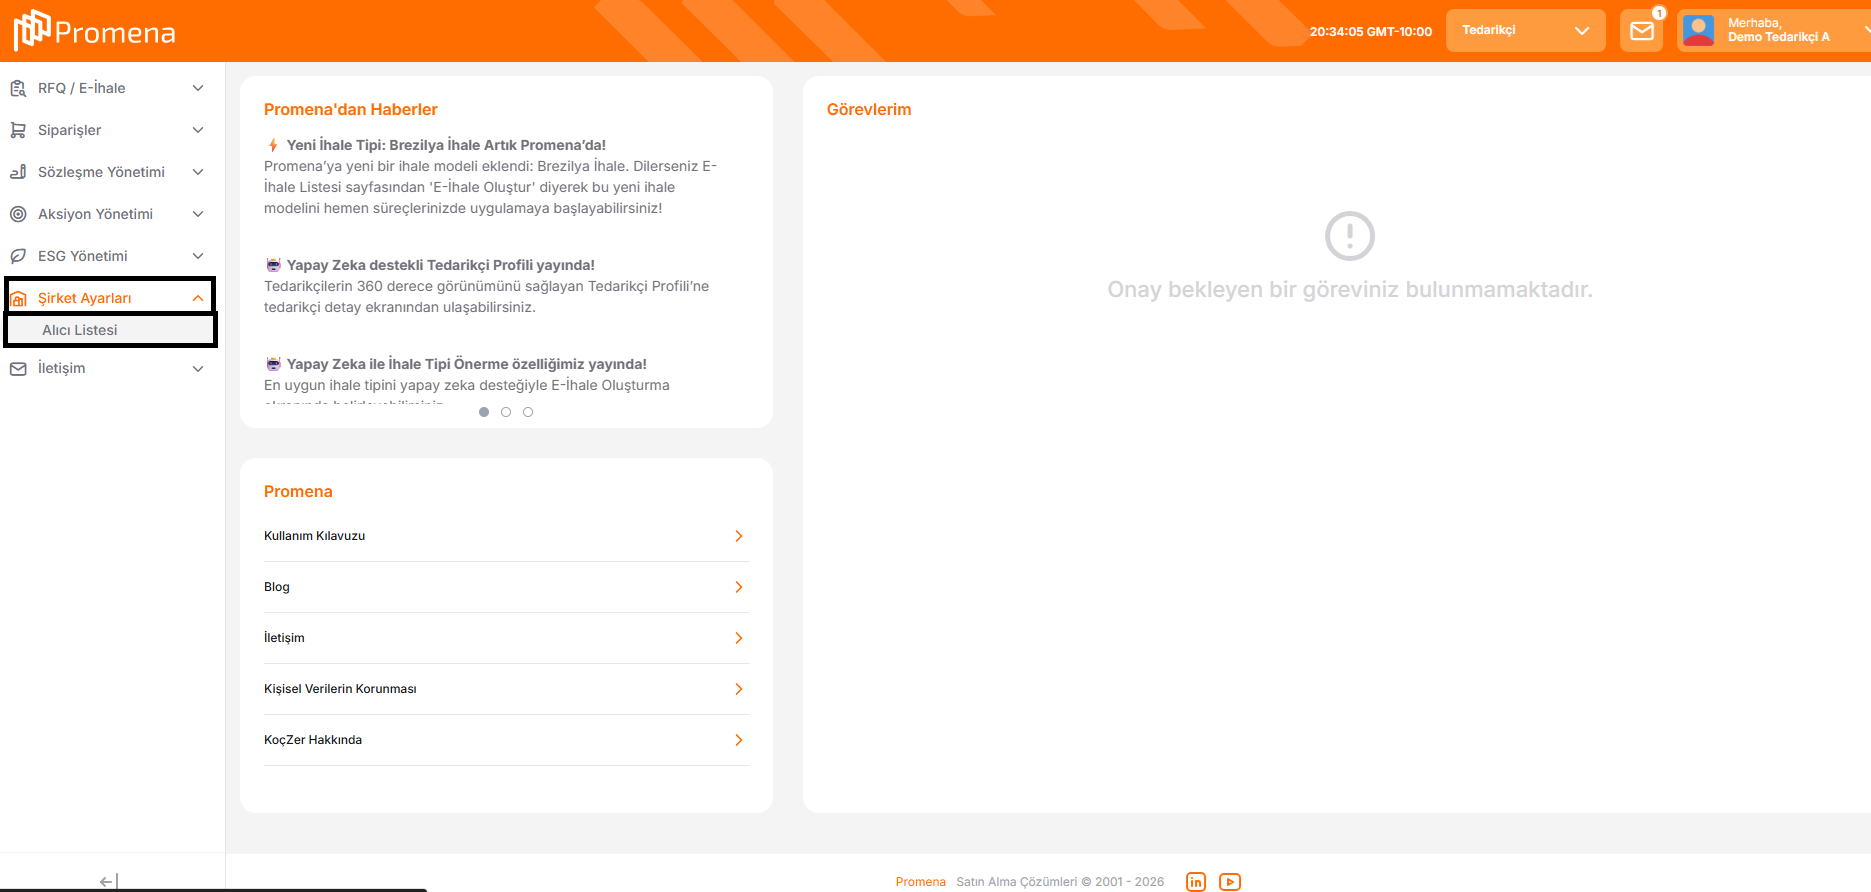Select the third news carousel dot
The height and width of the screenshot is (892, 1871).
click(x=528, y=412)
